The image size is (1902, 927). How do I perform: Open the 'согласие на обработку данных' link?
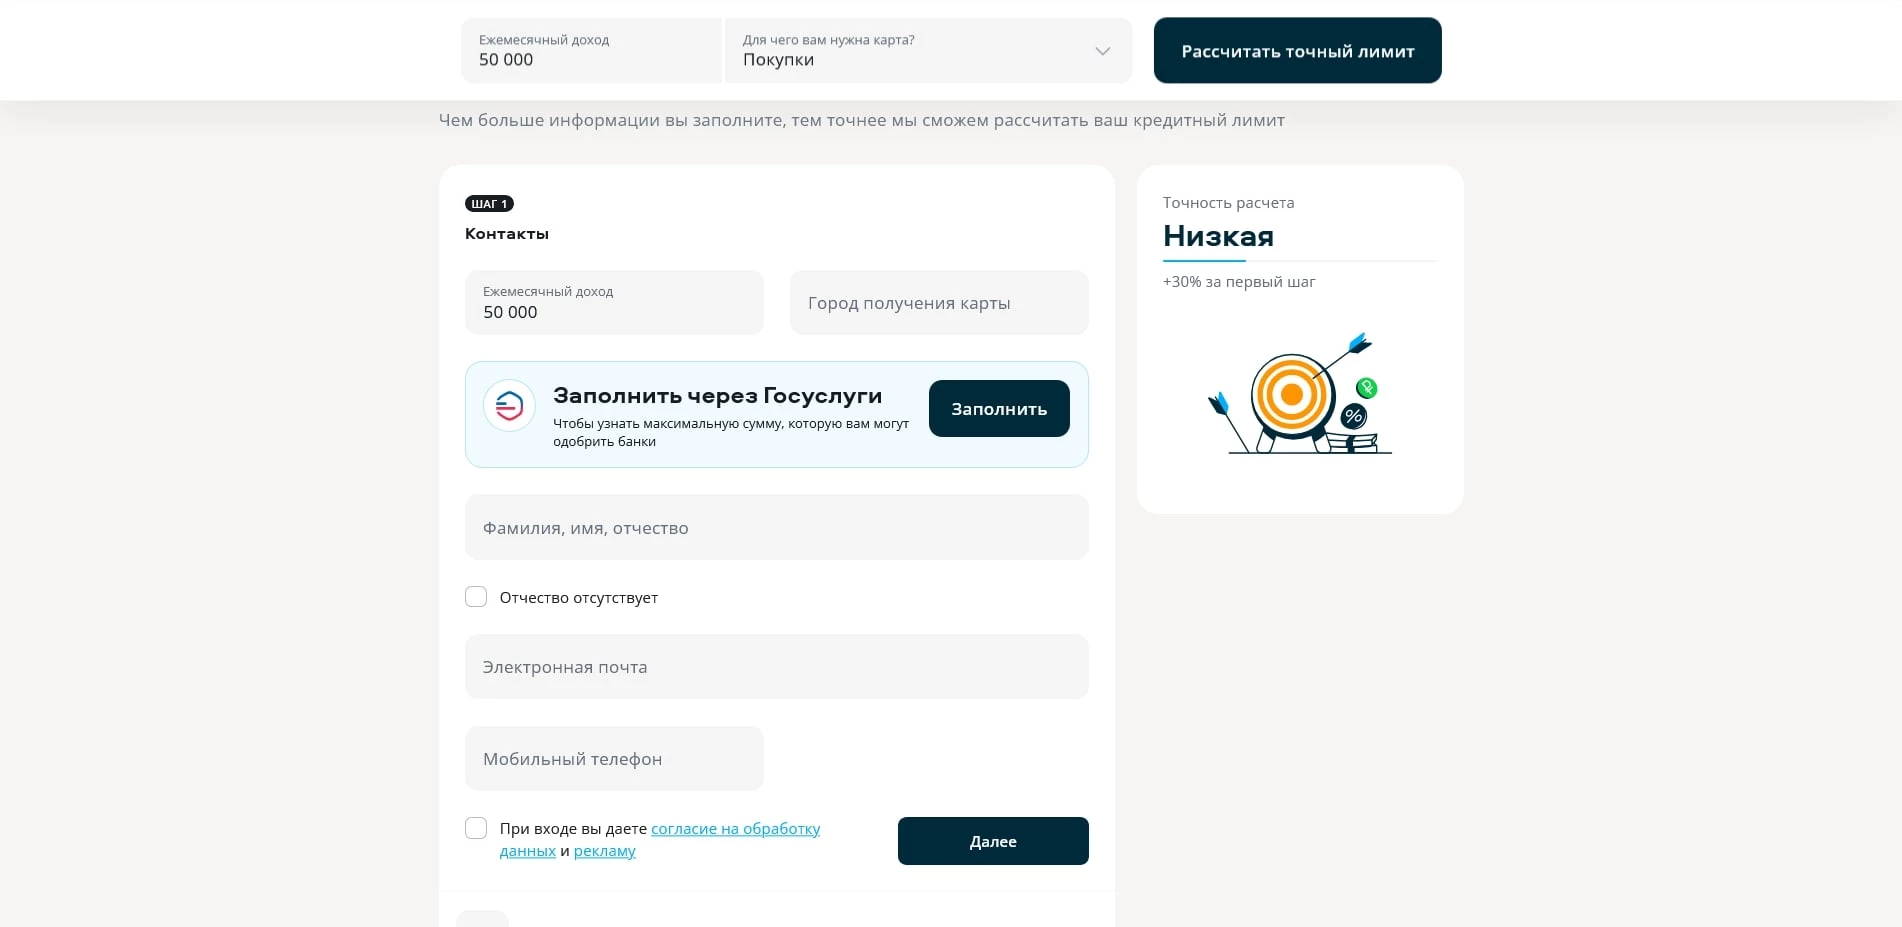735,829
